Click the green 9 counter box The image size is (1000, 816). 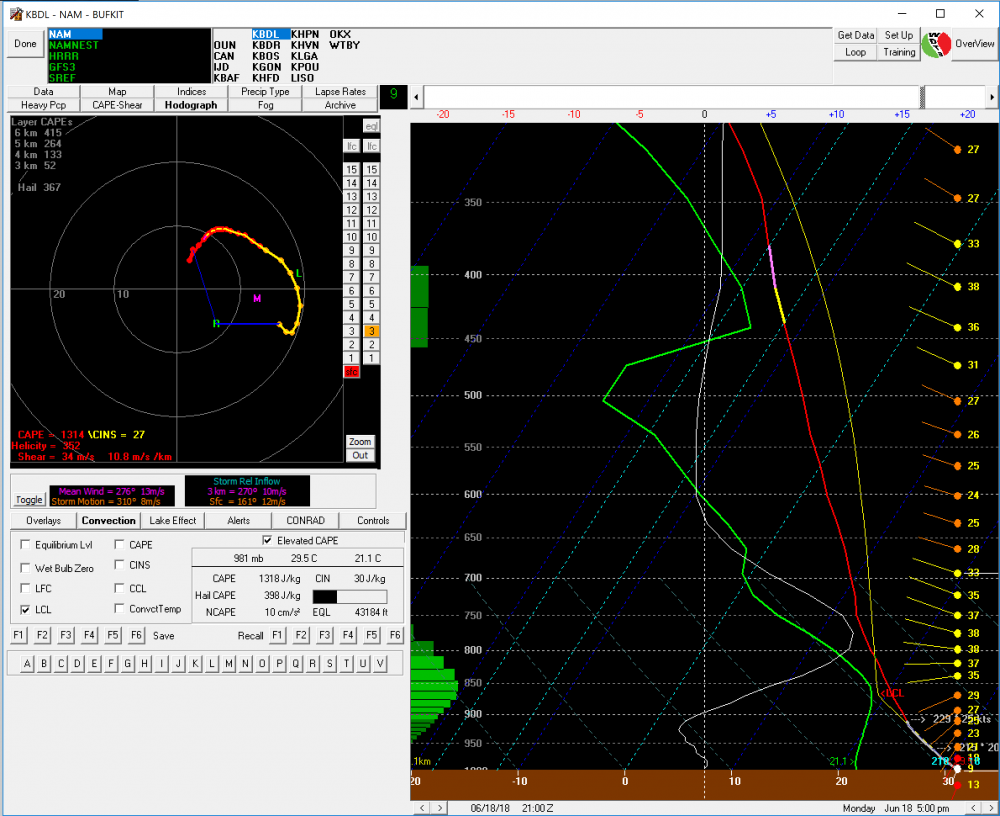pyautogui.click(x=393, y=96)
